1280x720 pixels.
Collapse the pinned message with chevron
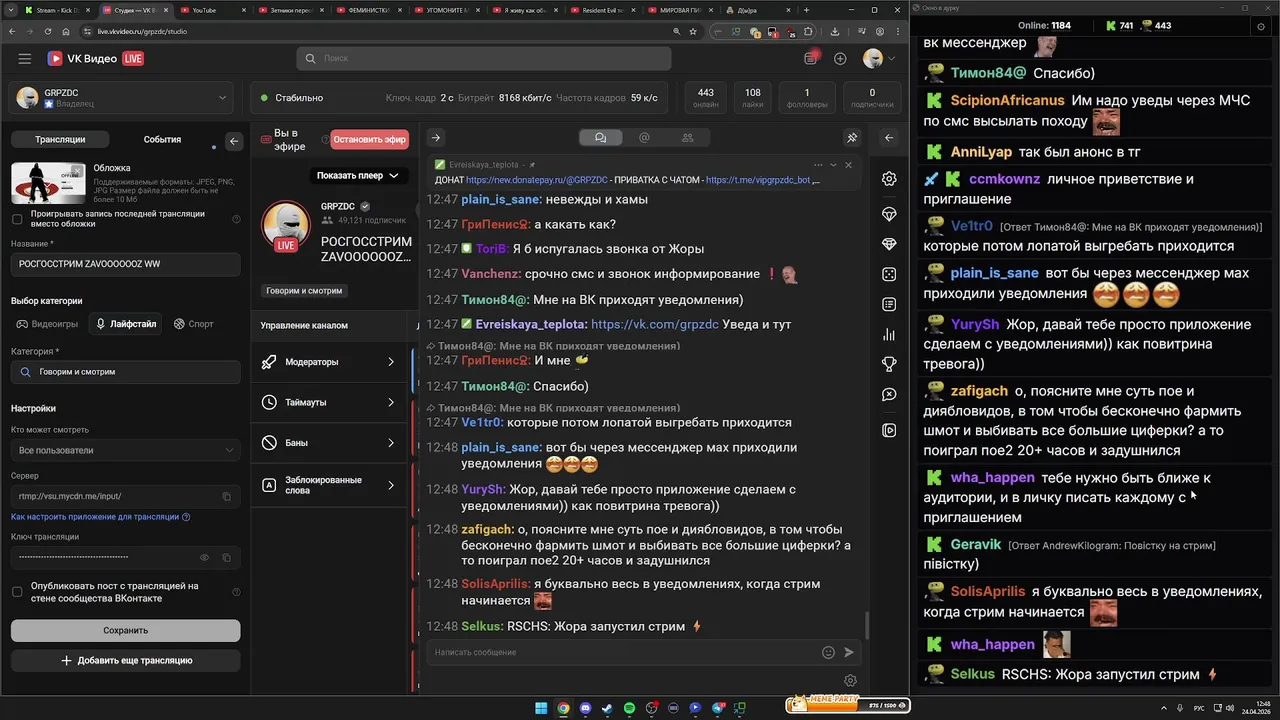point(832,165)
